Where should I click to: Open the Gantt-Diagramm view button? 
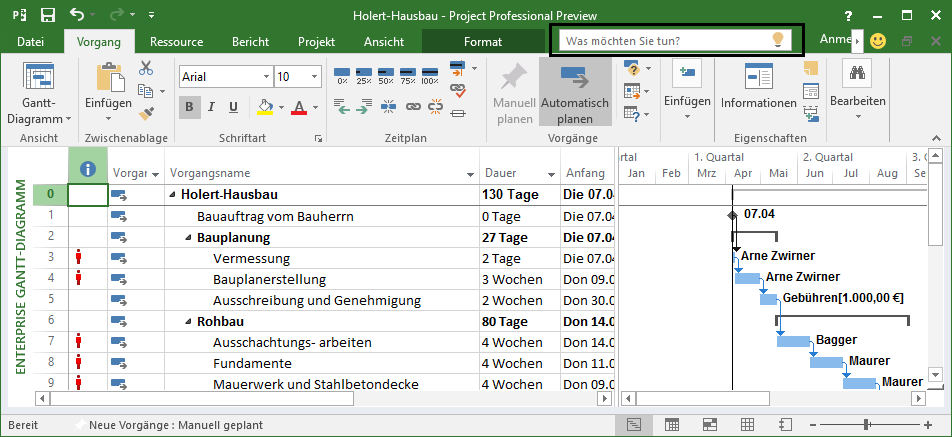[39, 93]
